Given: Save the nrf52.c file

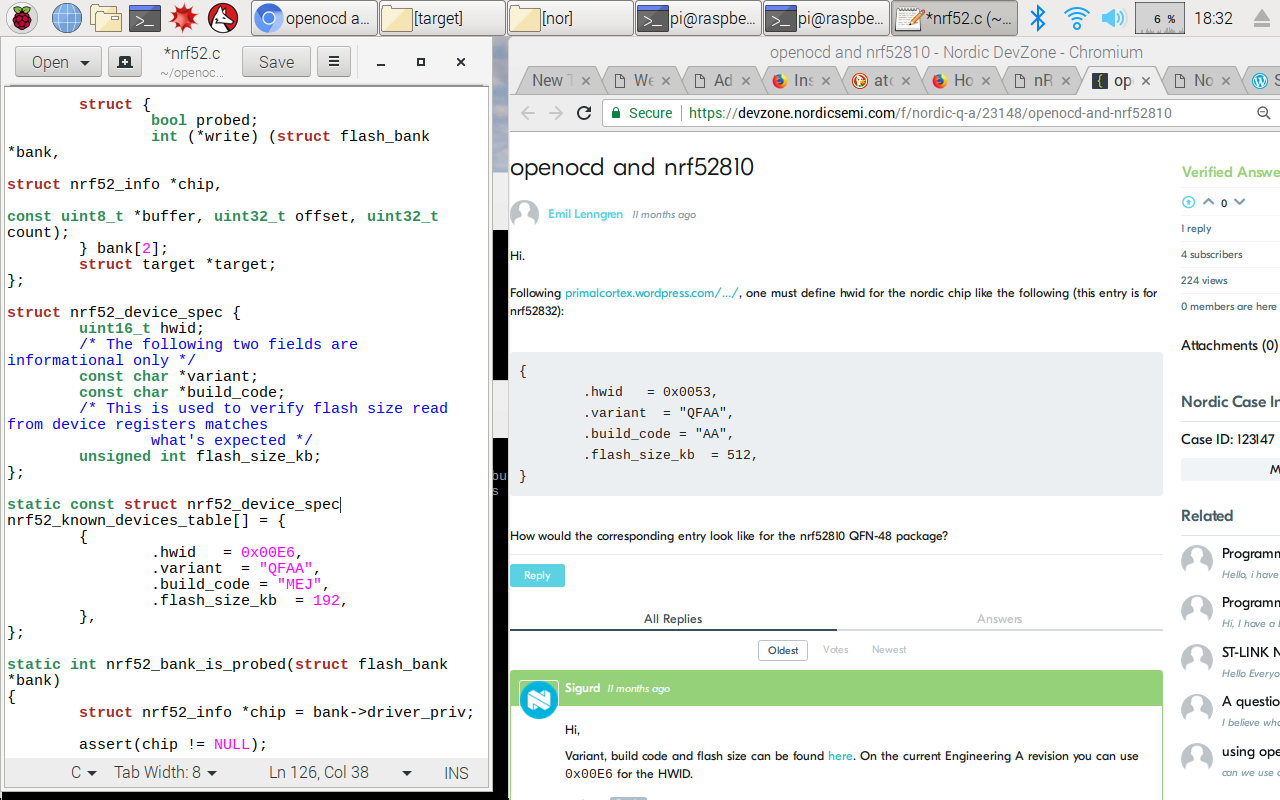Looking at the screenshot, I should click(276, 62).
